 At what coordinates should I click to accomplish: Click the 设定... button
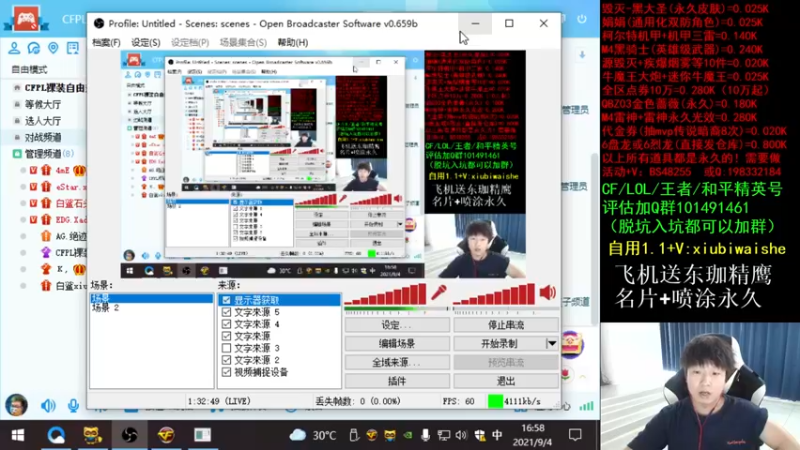click(397, 325)
